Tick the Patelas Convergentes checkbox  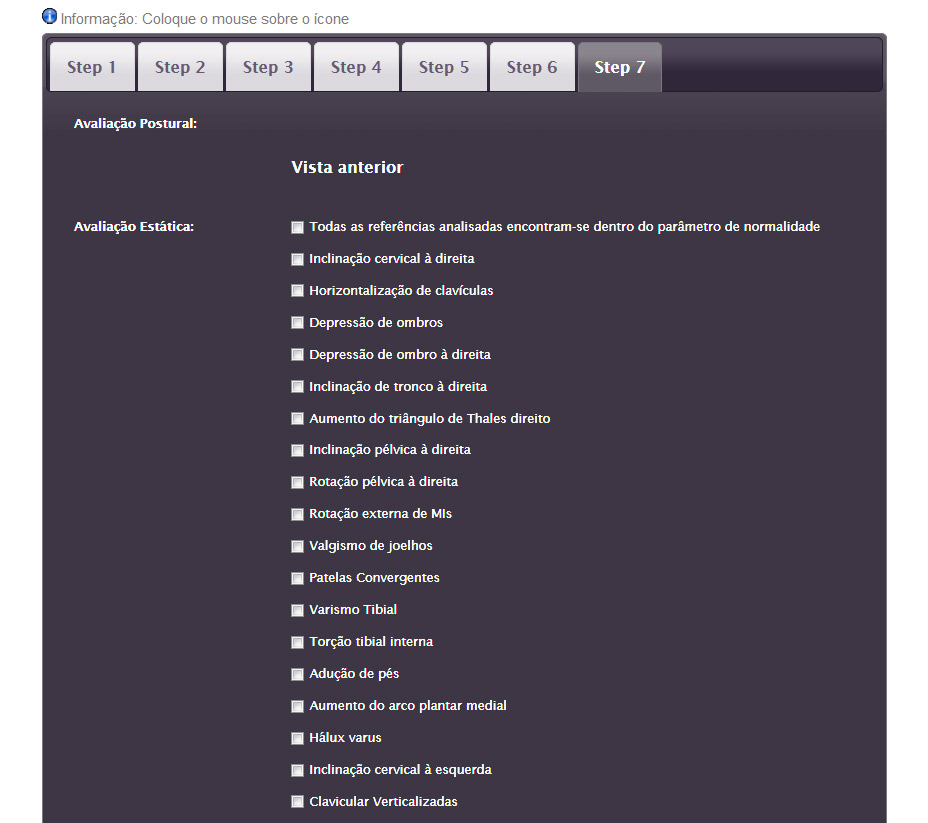(298, 579)
